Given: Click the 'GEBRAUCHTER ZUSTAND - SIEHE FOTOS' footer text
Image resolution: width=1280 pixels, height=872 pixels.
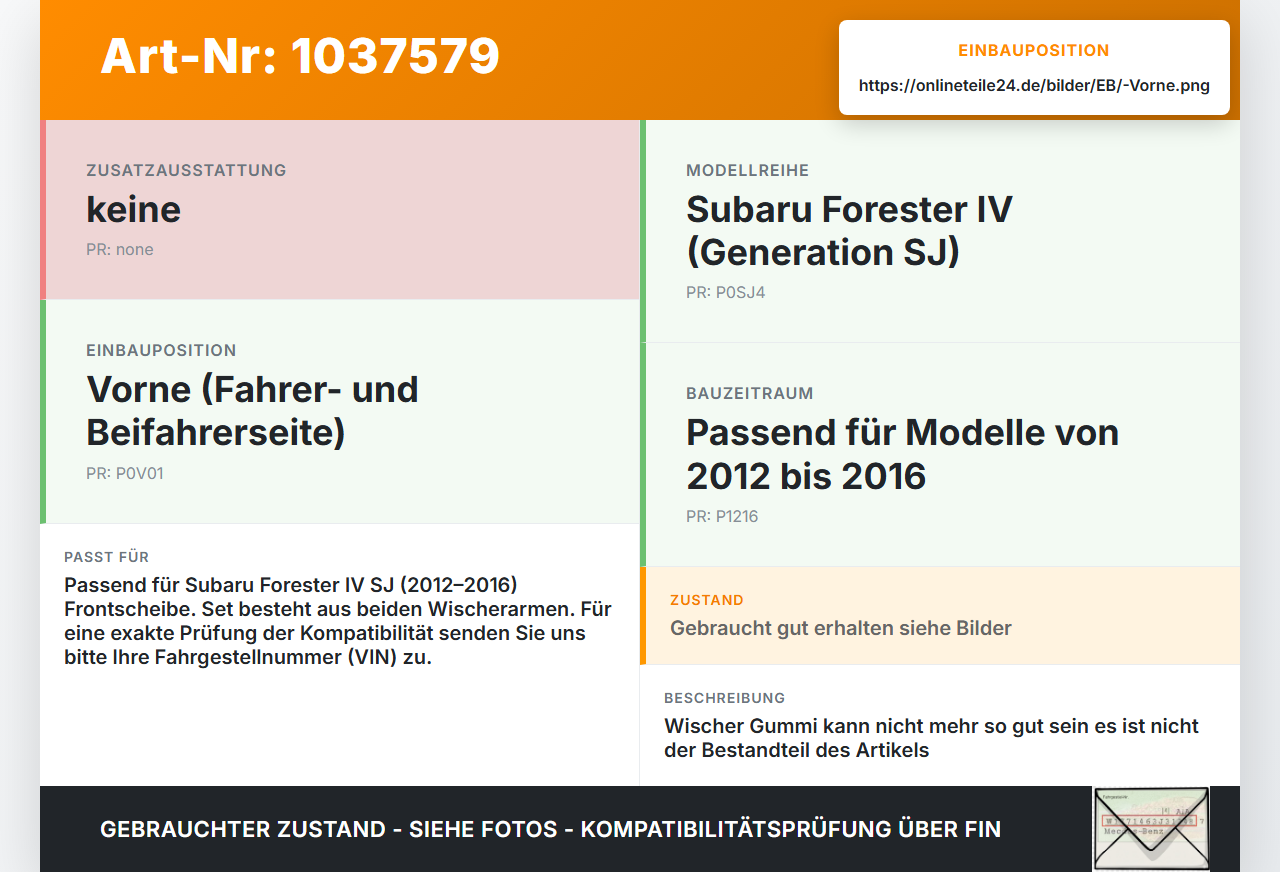Looking at the screenshot, I should coord(550,829).
